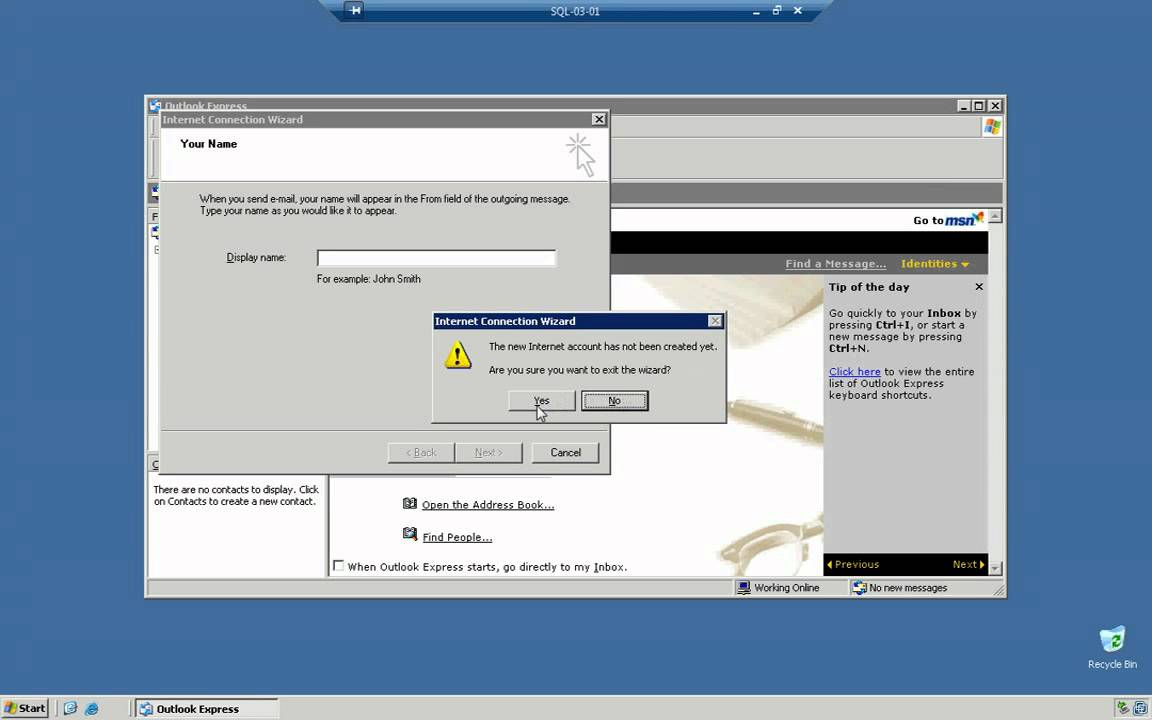Minimize the Outlook Express window

[x=964, y=106]
